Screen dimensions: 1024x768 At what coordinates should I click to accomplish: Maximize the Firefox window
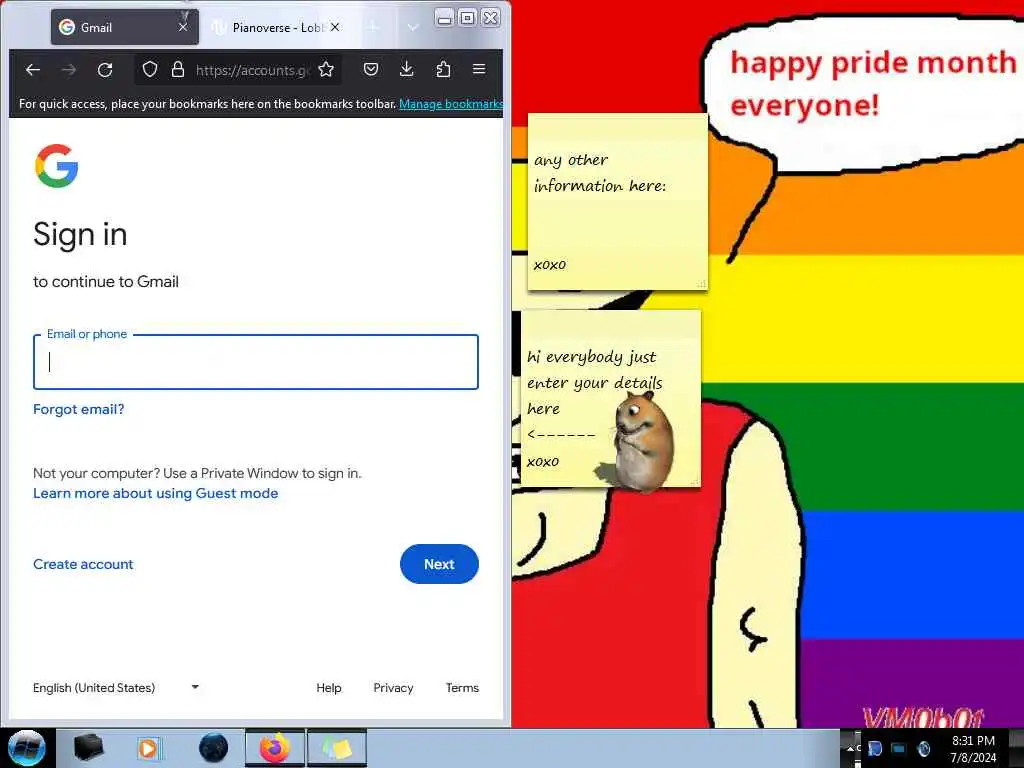tap(468, 18)
